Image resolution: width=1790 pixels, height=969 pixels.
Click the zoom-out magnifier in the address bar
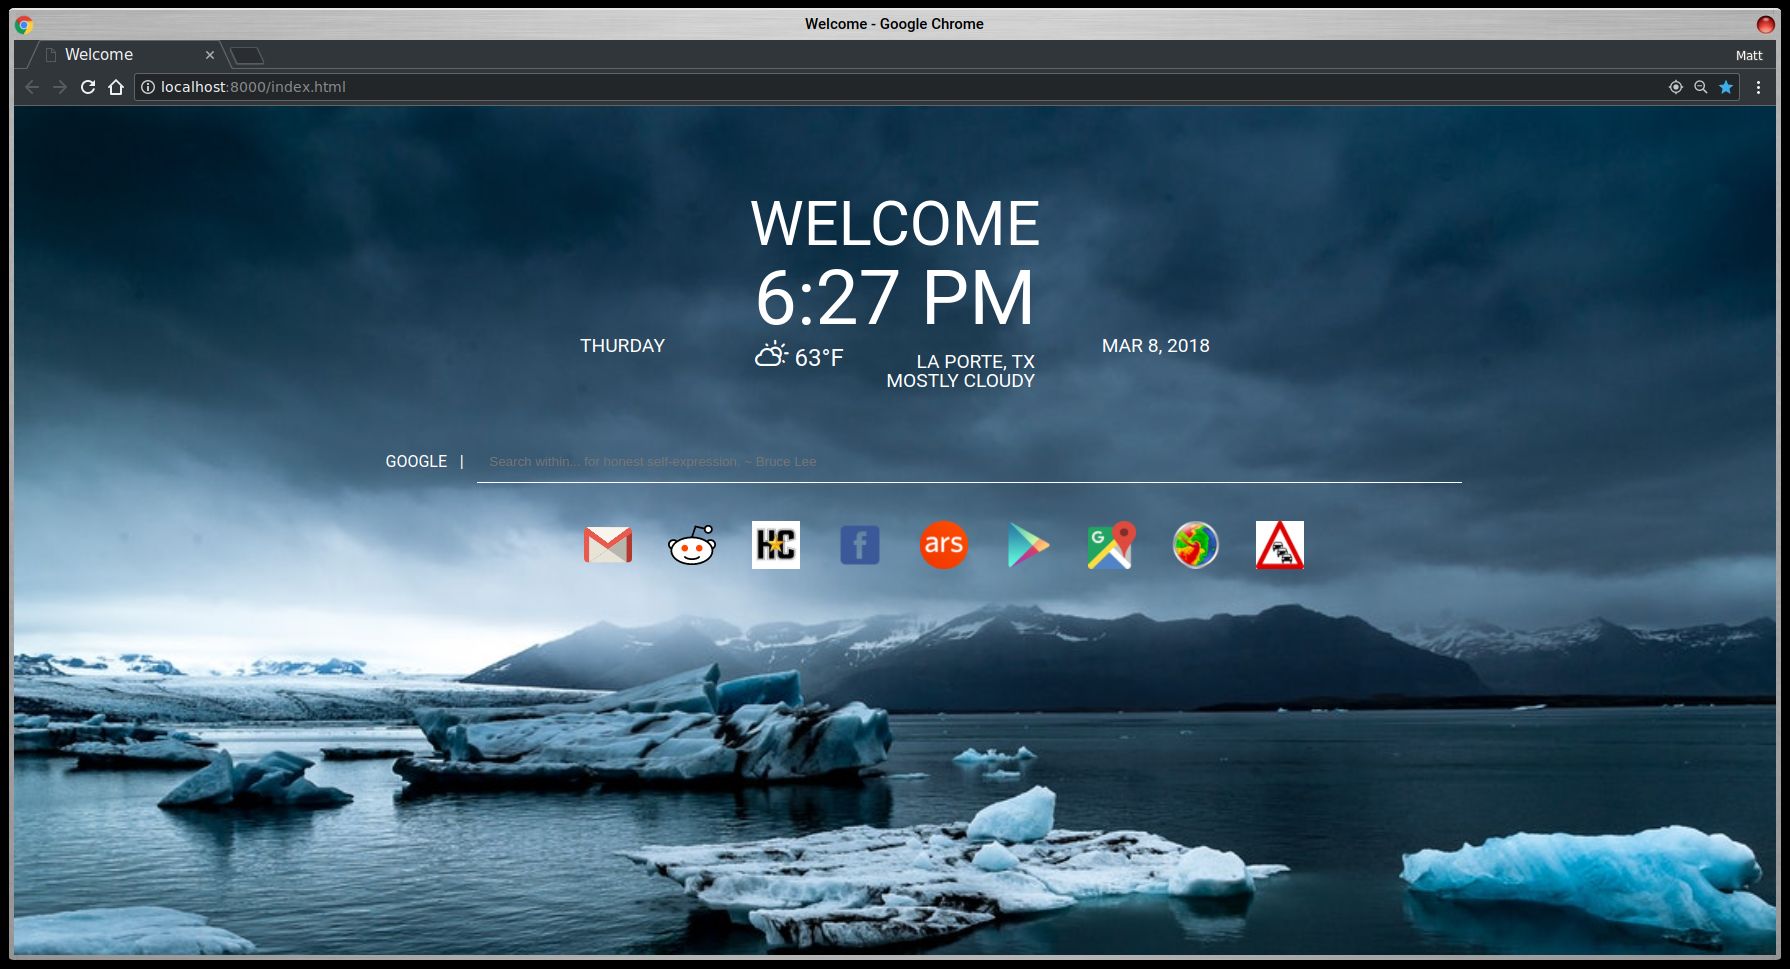[x=1699, y=87]
